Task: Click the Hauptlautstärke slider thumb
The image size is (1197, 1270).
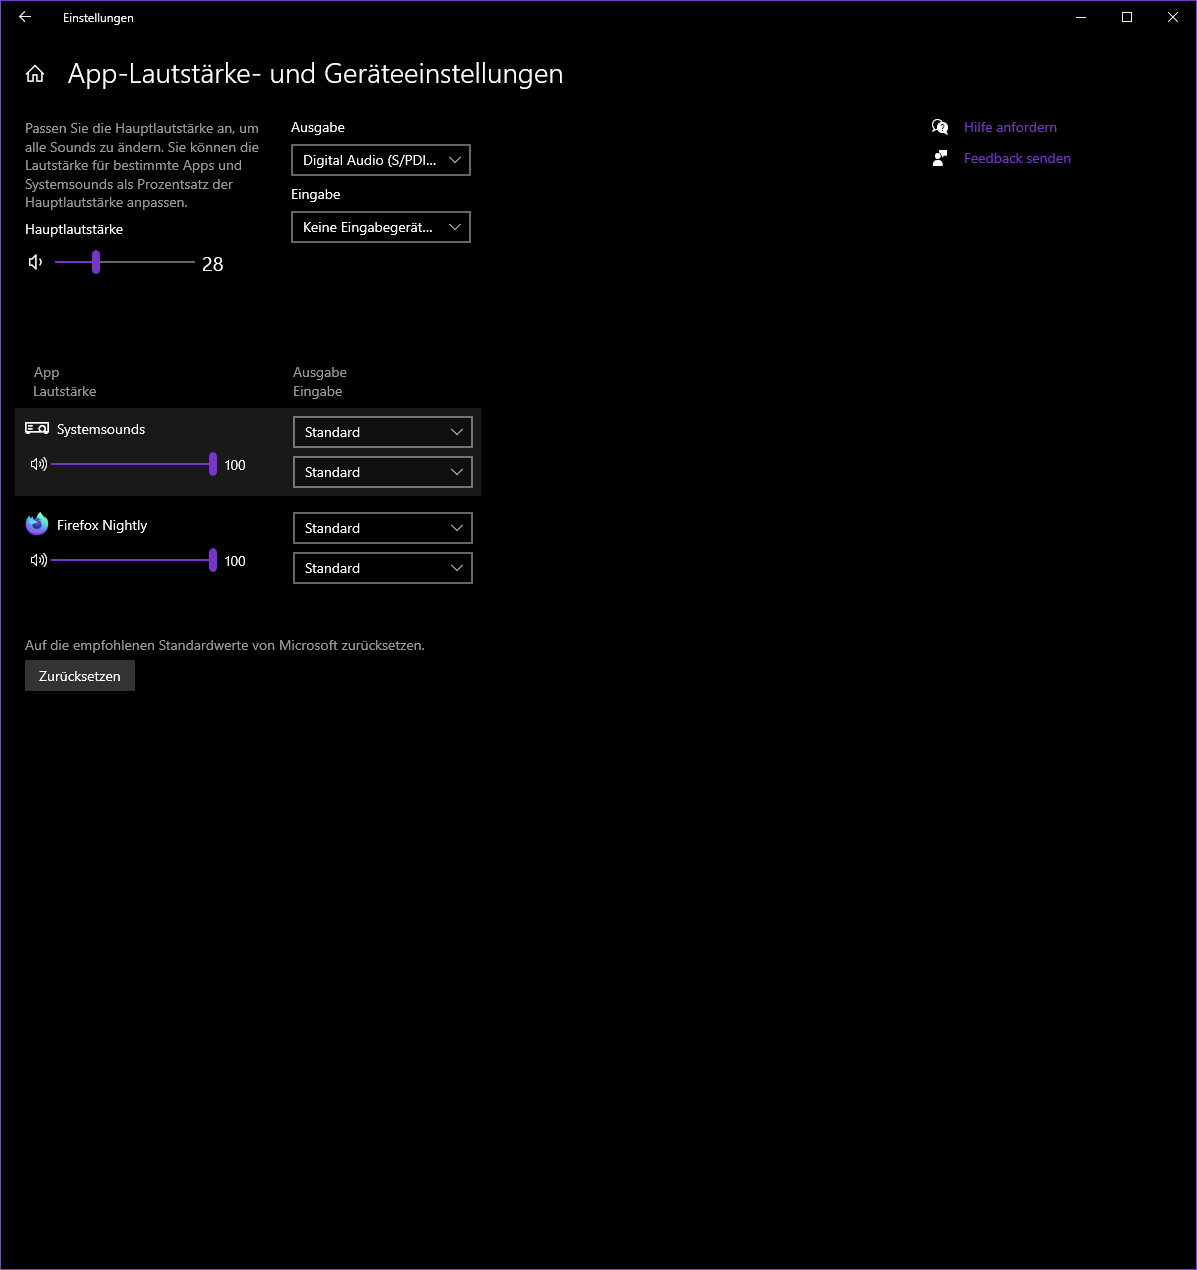Action: point(96,262)
